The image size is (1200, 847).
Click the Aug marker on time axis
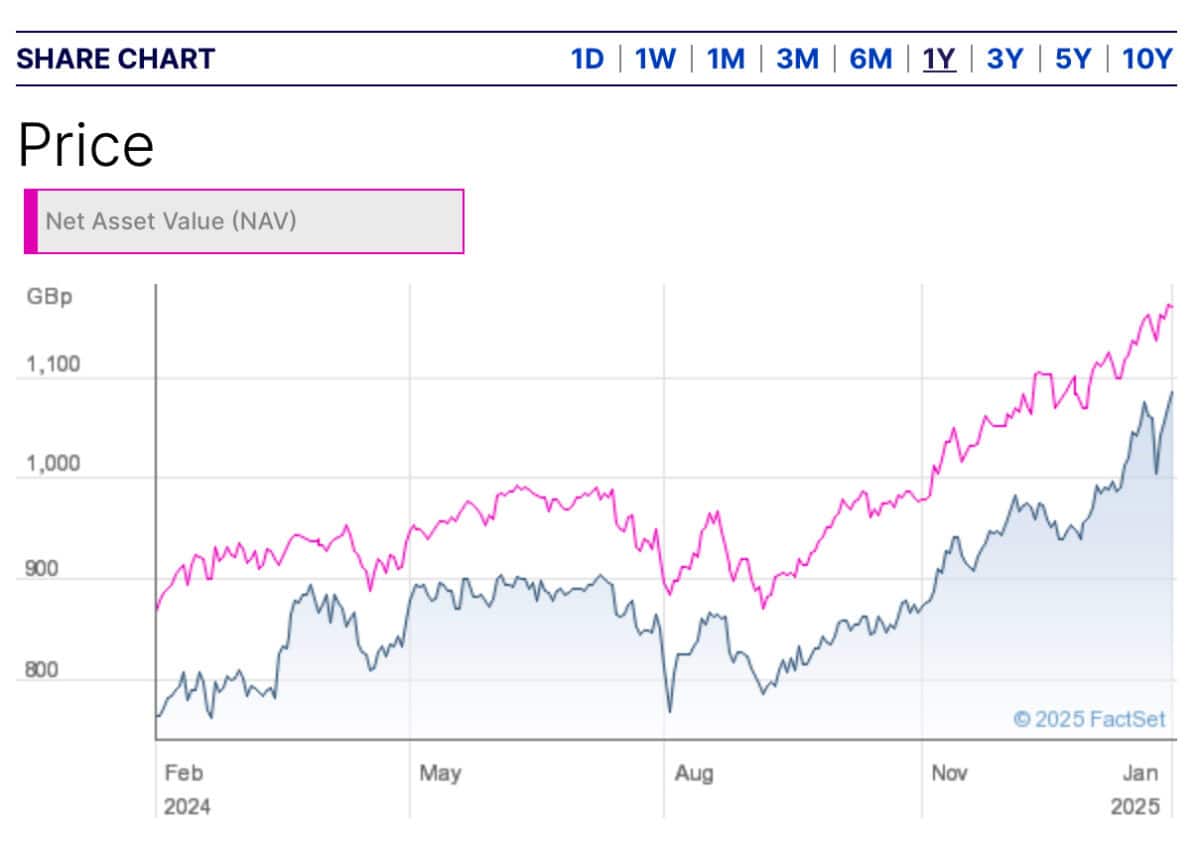pyautogui.click(x=693, y=774)
